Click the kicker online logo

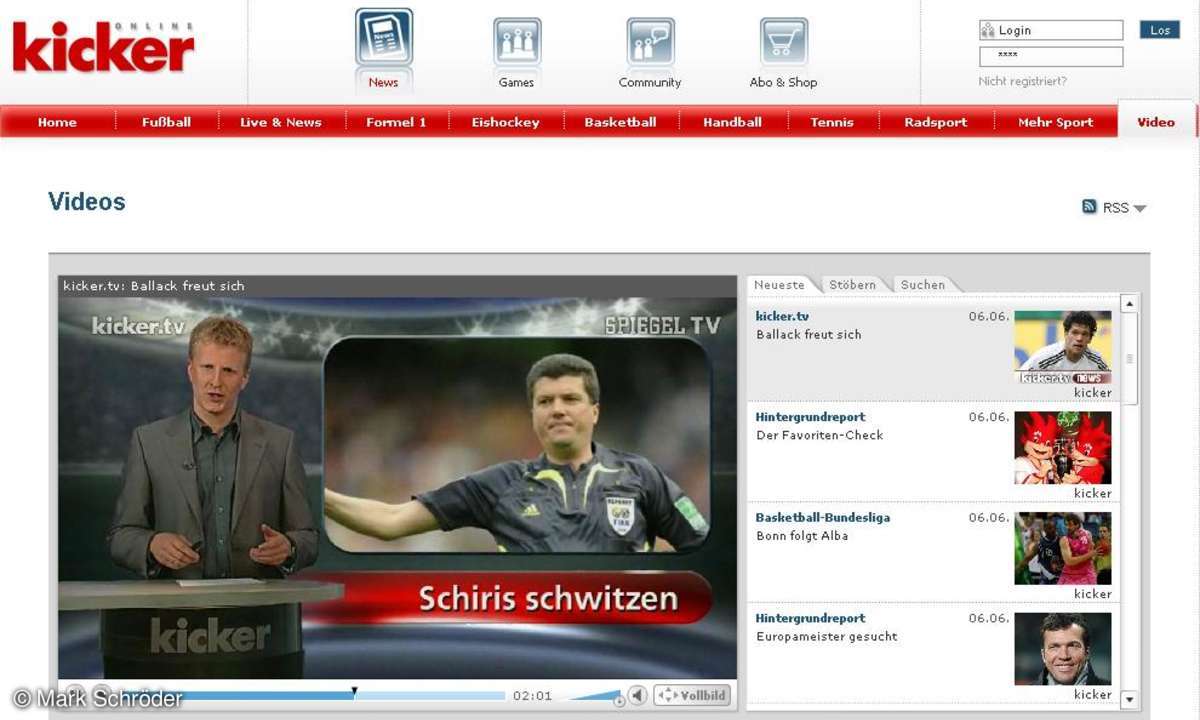click(x=103, y=48)
